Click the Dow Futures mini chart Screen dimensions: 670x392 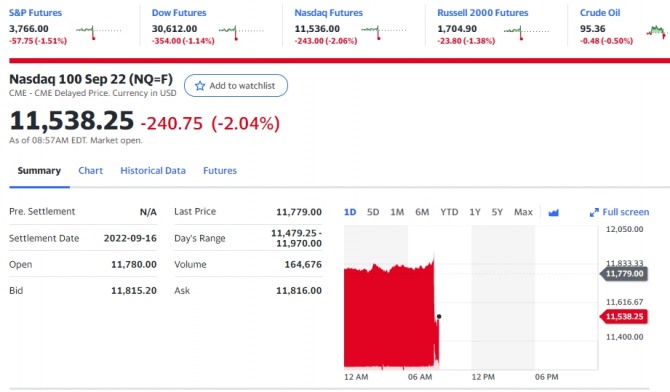(x=241, y=32)
